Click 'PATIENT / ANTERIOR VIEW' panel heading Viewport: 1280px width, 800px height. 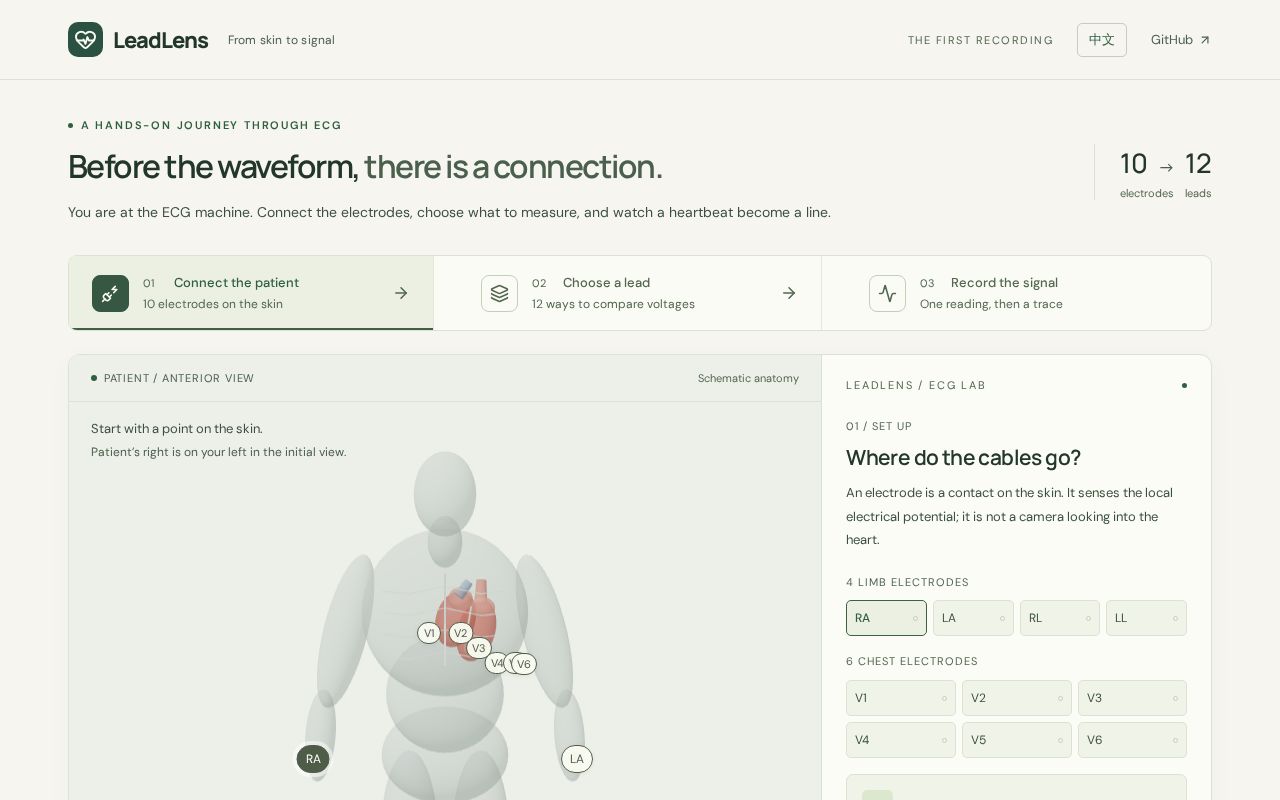click(179, 378)
